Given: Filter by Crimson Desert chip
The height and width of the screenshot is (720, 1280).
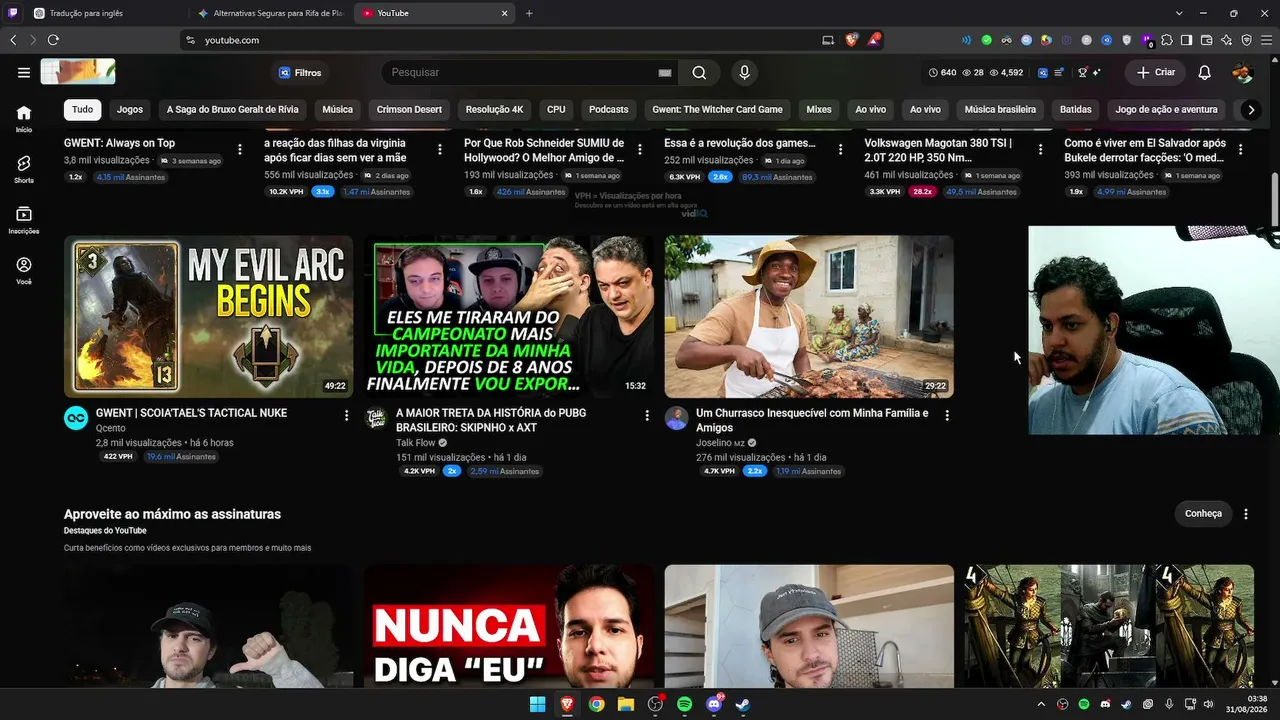Looking at the screenshot, I should (x=409, y=110).
